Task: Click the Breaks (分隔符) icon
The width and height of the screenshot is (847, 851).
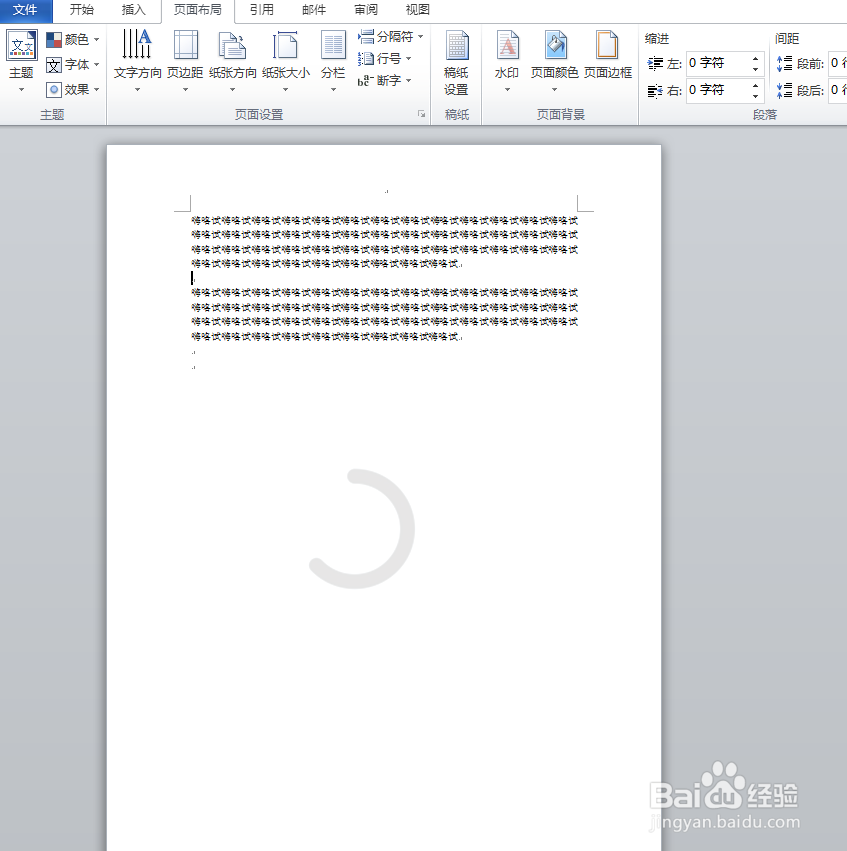Action: tap(366, 37)
